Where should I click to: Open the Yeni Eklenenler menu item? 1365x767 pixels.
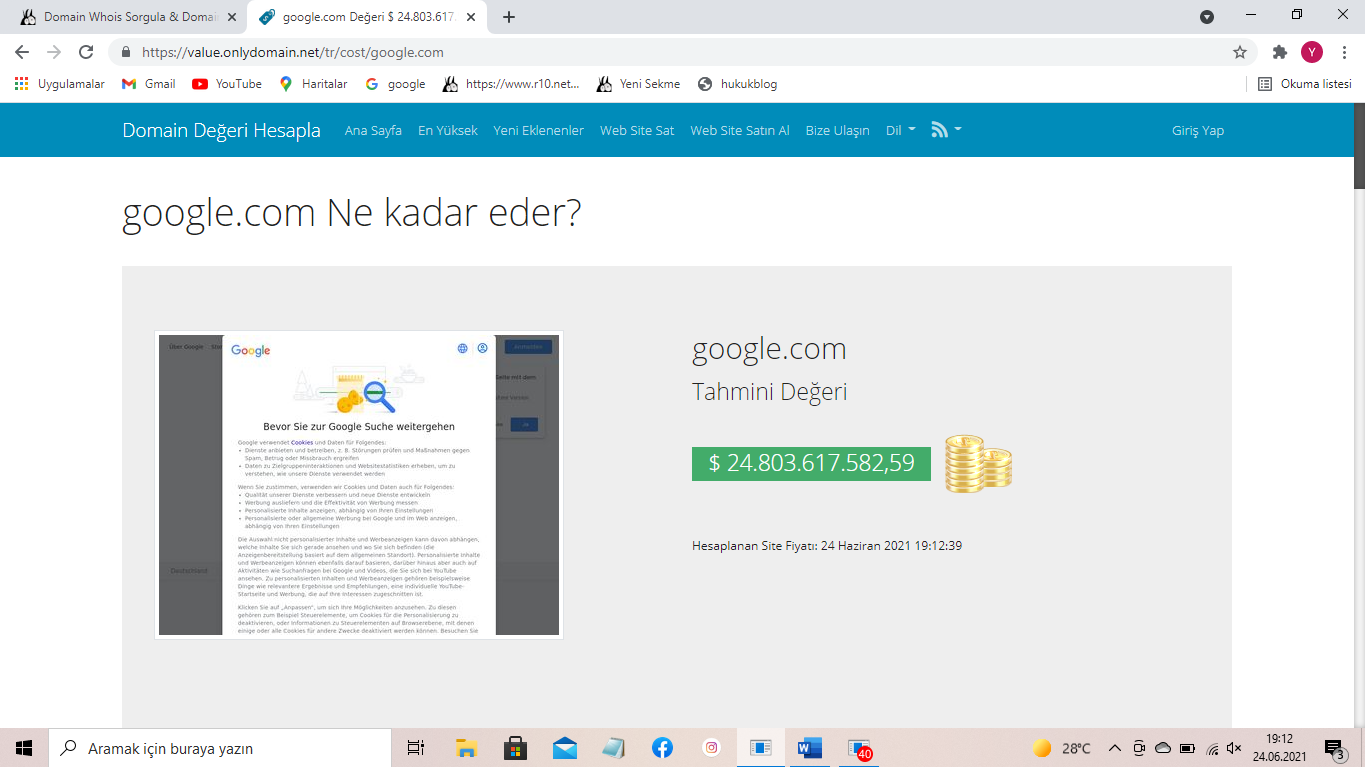click(x=538, y=130)
